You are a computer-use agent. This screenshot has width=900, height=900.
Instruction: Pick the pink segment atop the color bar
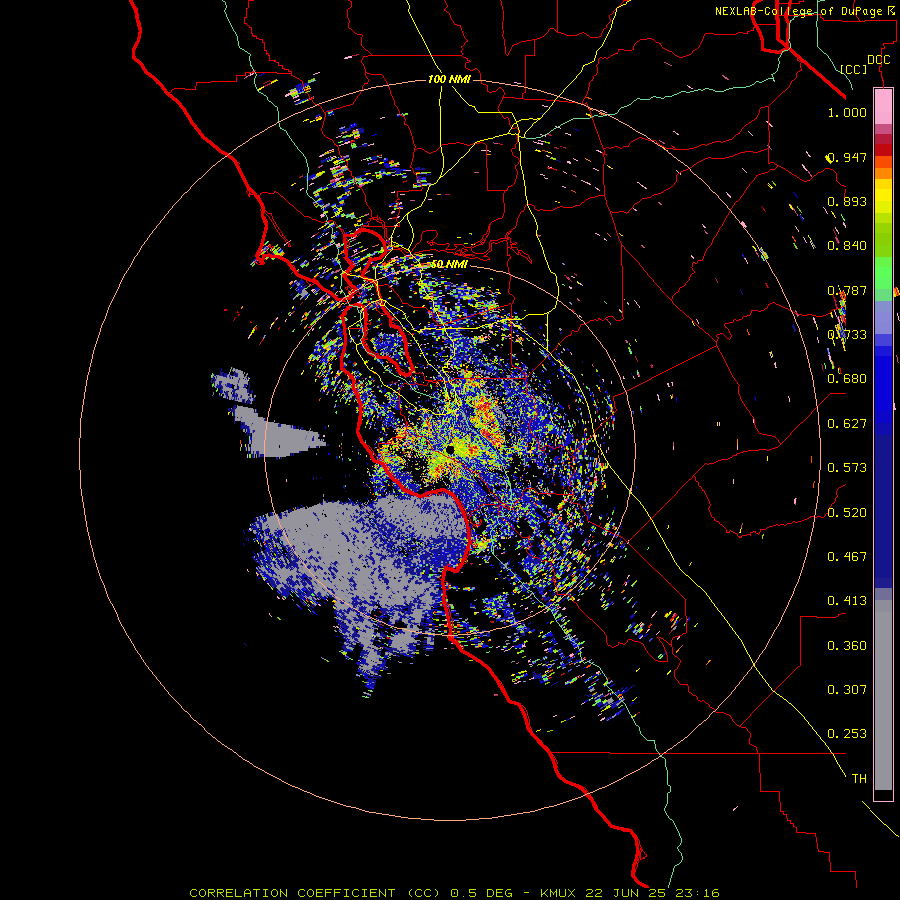[883, 107]
